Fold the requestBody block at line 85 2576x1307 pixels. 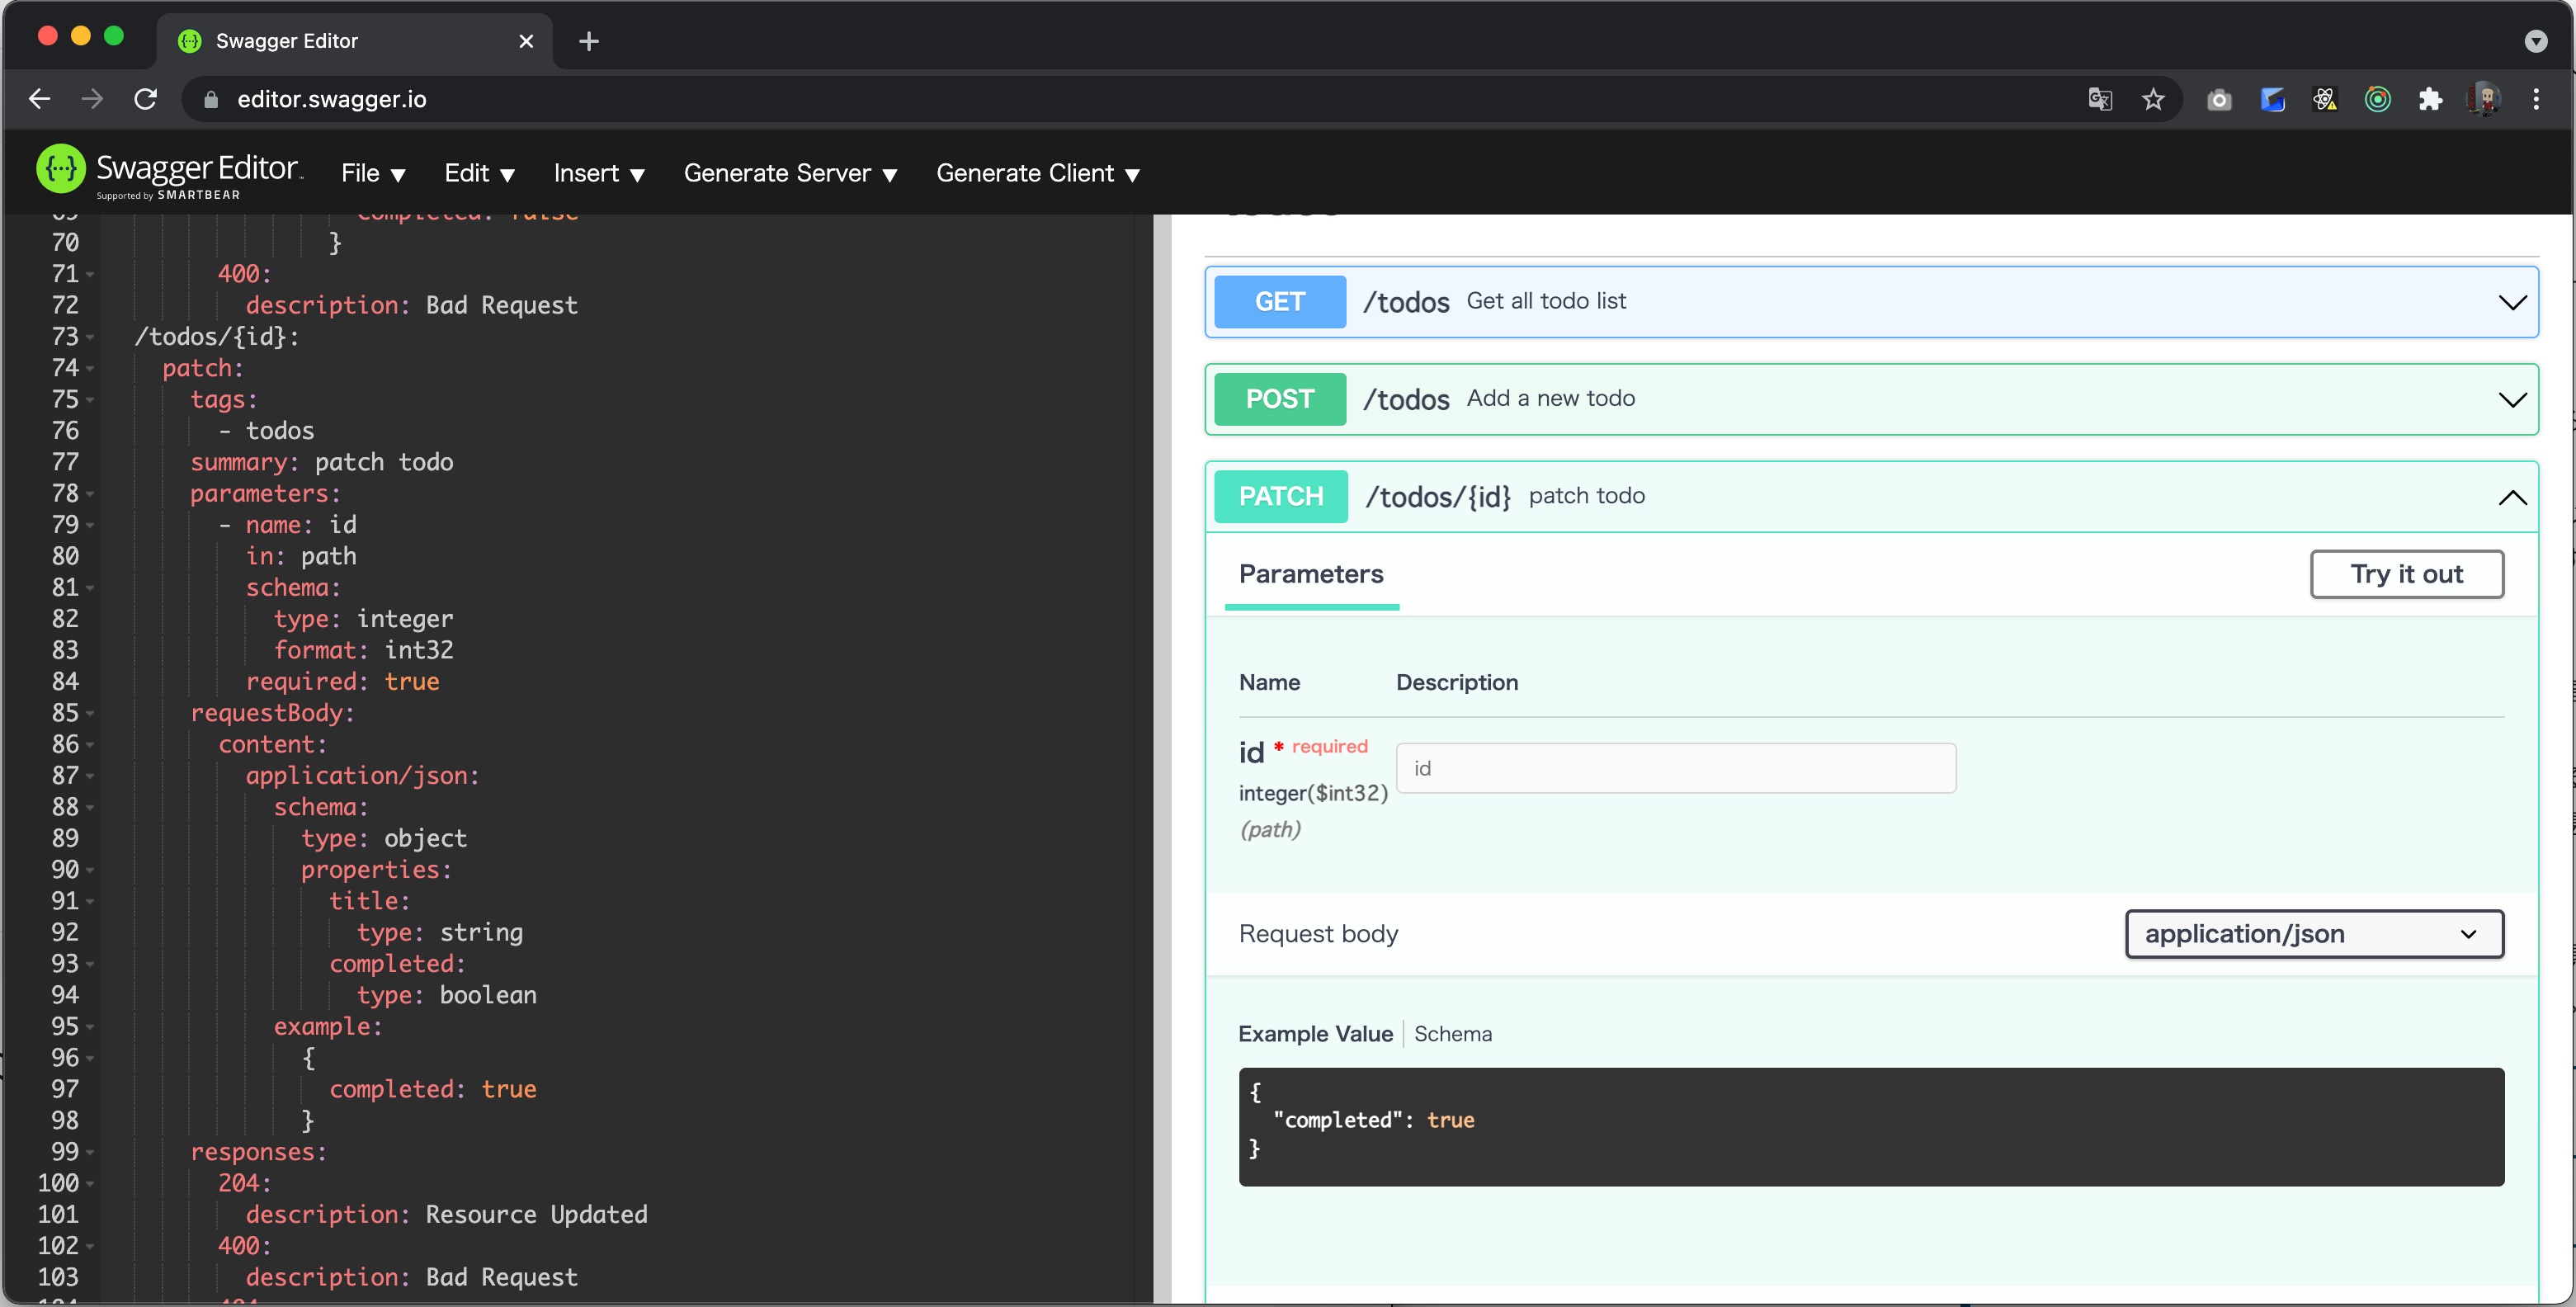pyautogui.click(x=90, y=713)
